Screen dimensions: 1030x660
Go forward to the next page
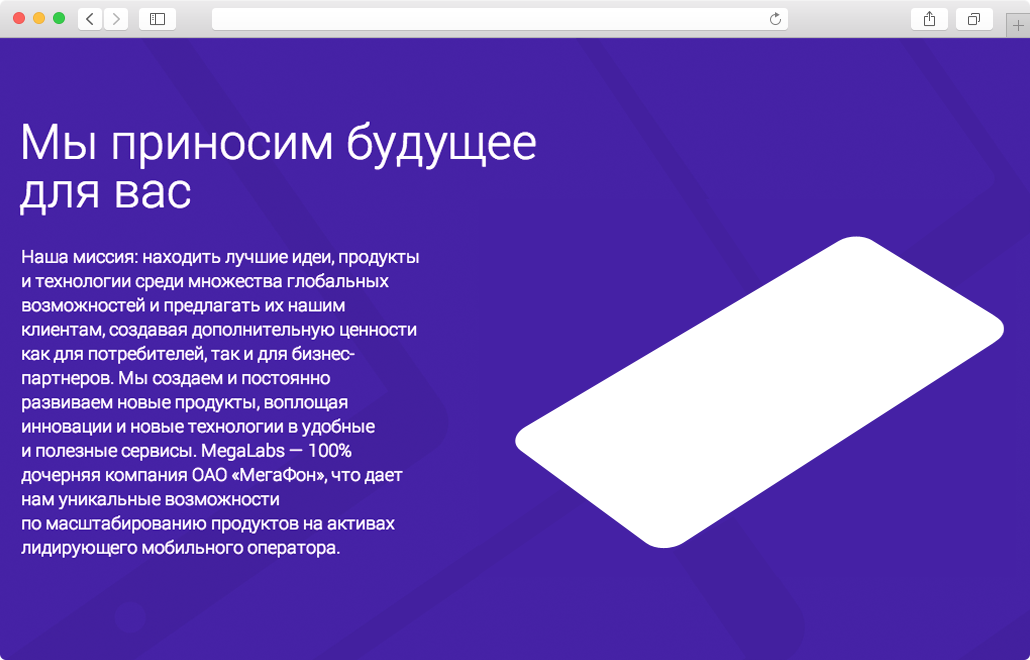coord(116,19)
